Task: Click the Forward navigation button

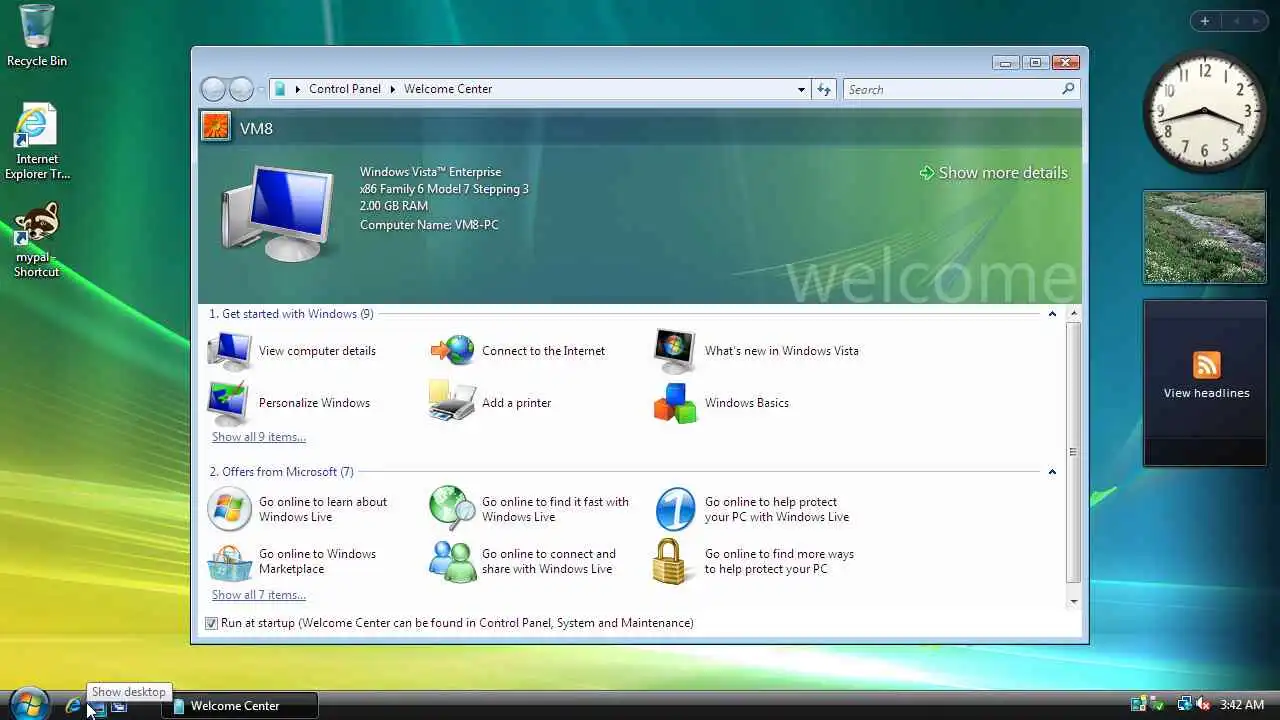Action: click(241, 89)
